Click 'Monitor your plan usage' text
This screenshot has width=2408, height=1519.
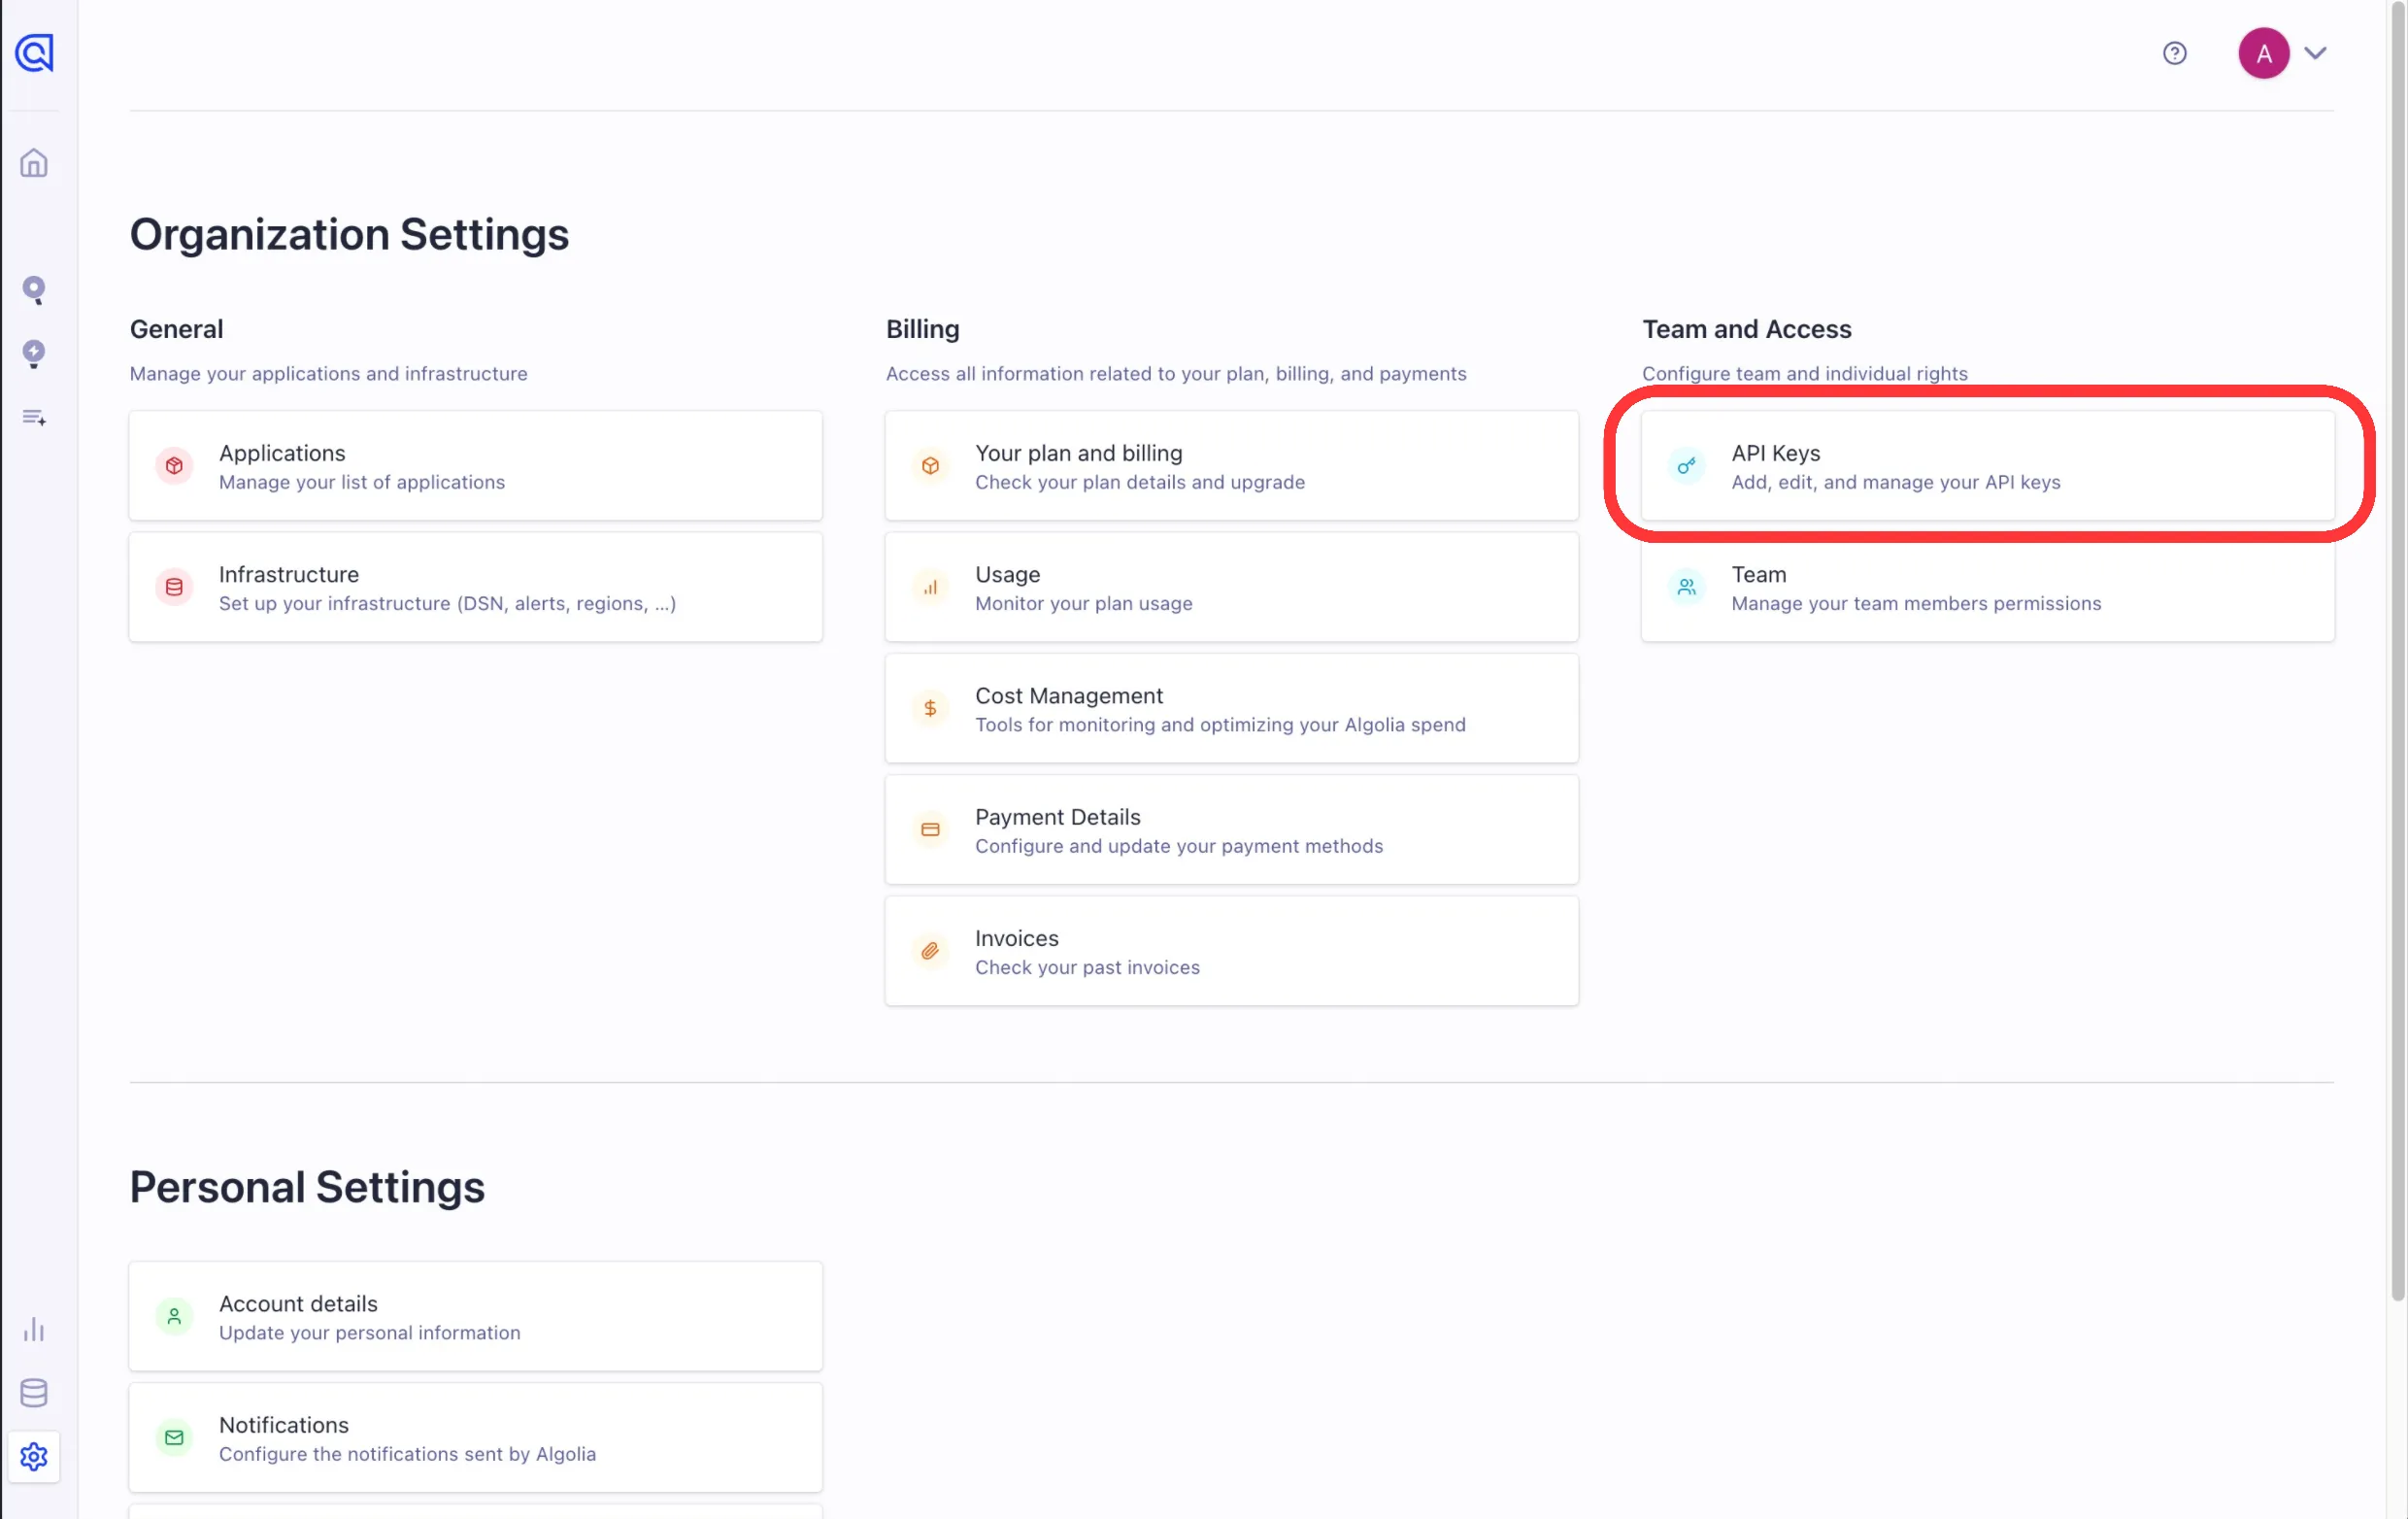[1084, 603]
